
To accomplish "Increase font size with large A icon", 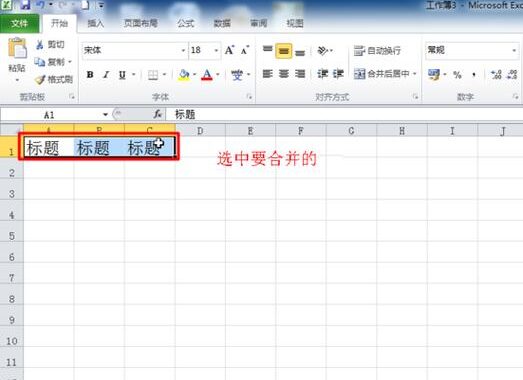I will [x=229, y=50].
